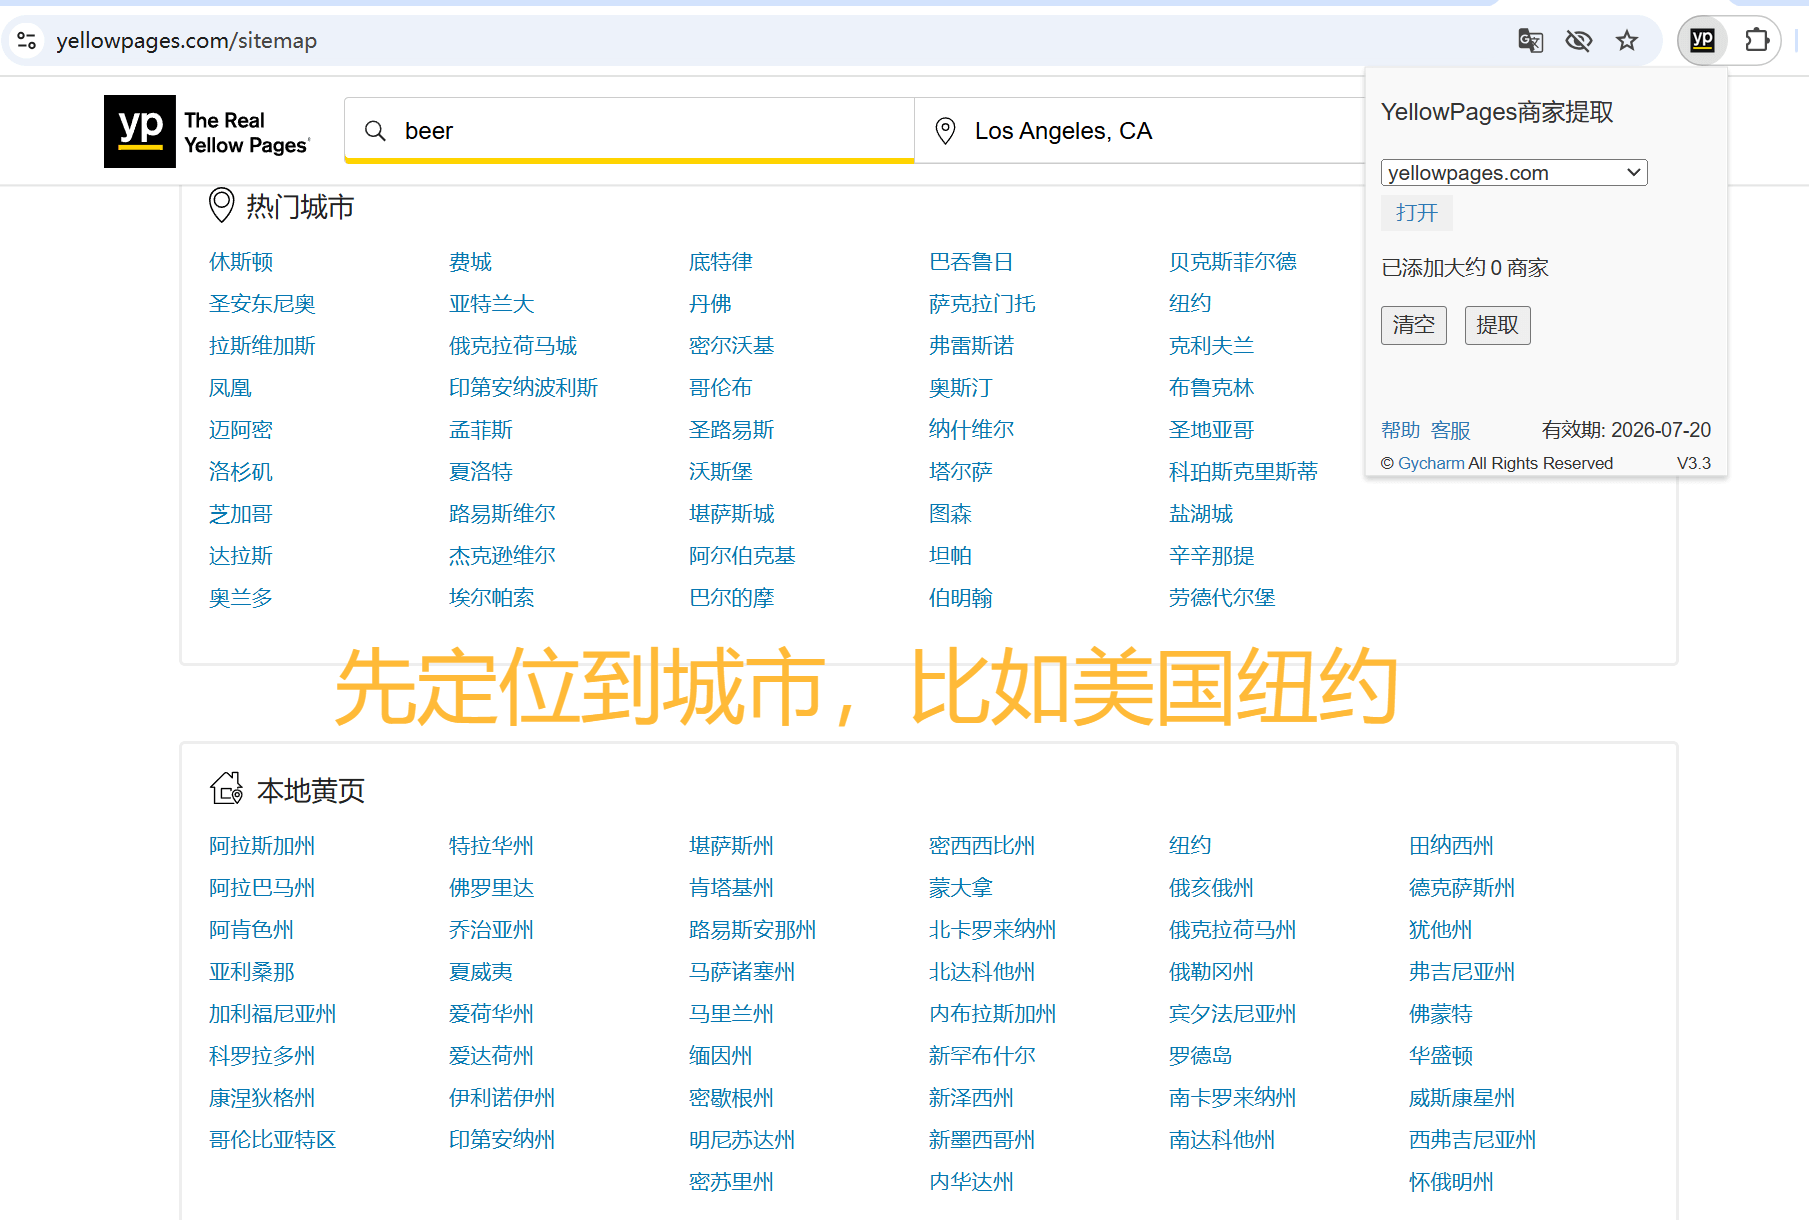Click the YP extension toolbar icon
The image size is (1809, 1220).
1702,41
